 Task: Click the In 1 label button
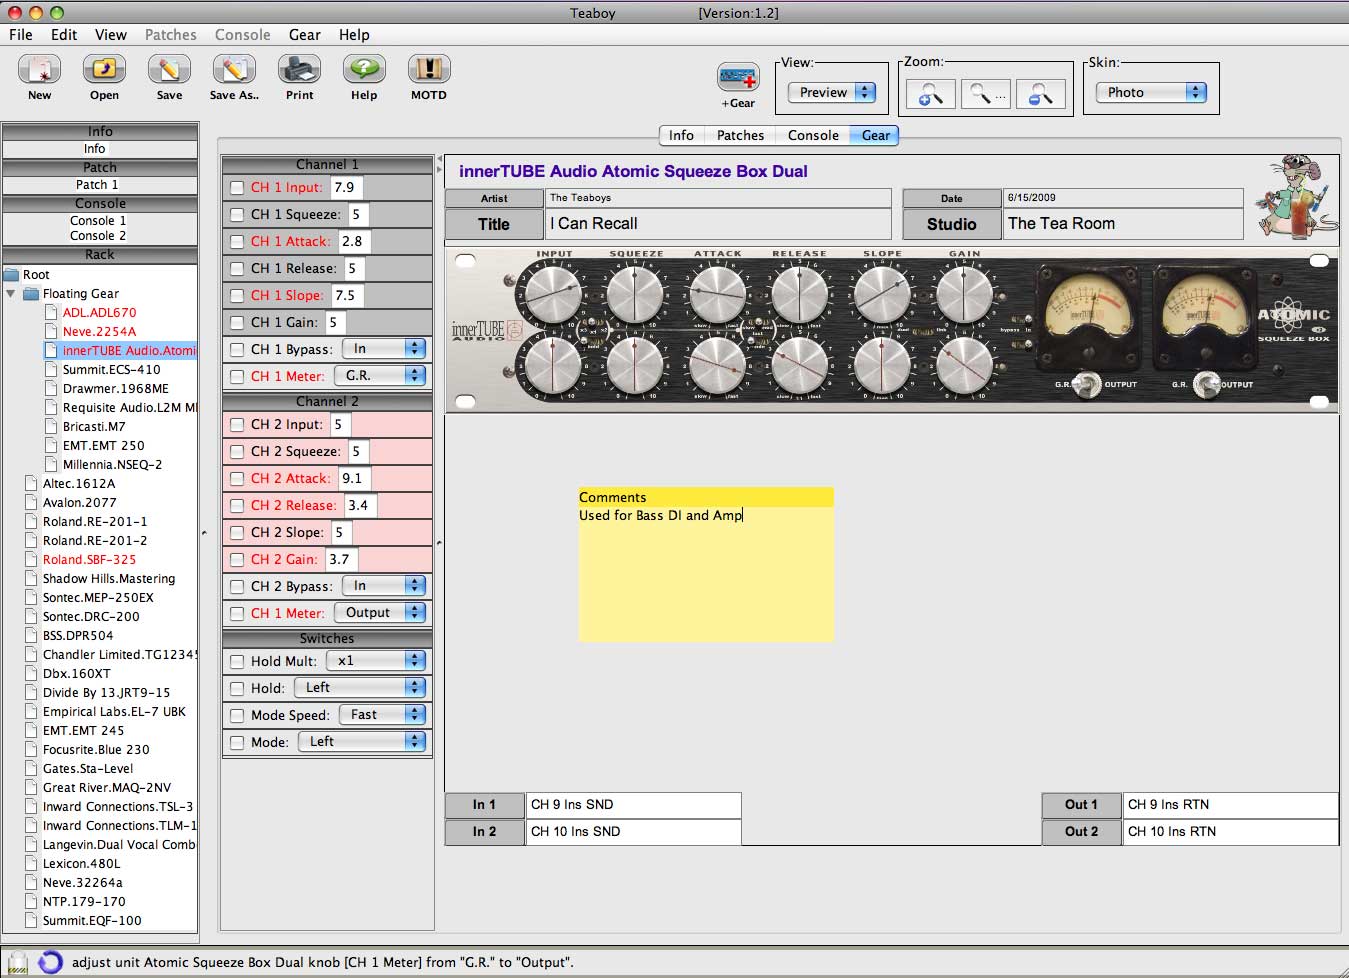[484, 805]
